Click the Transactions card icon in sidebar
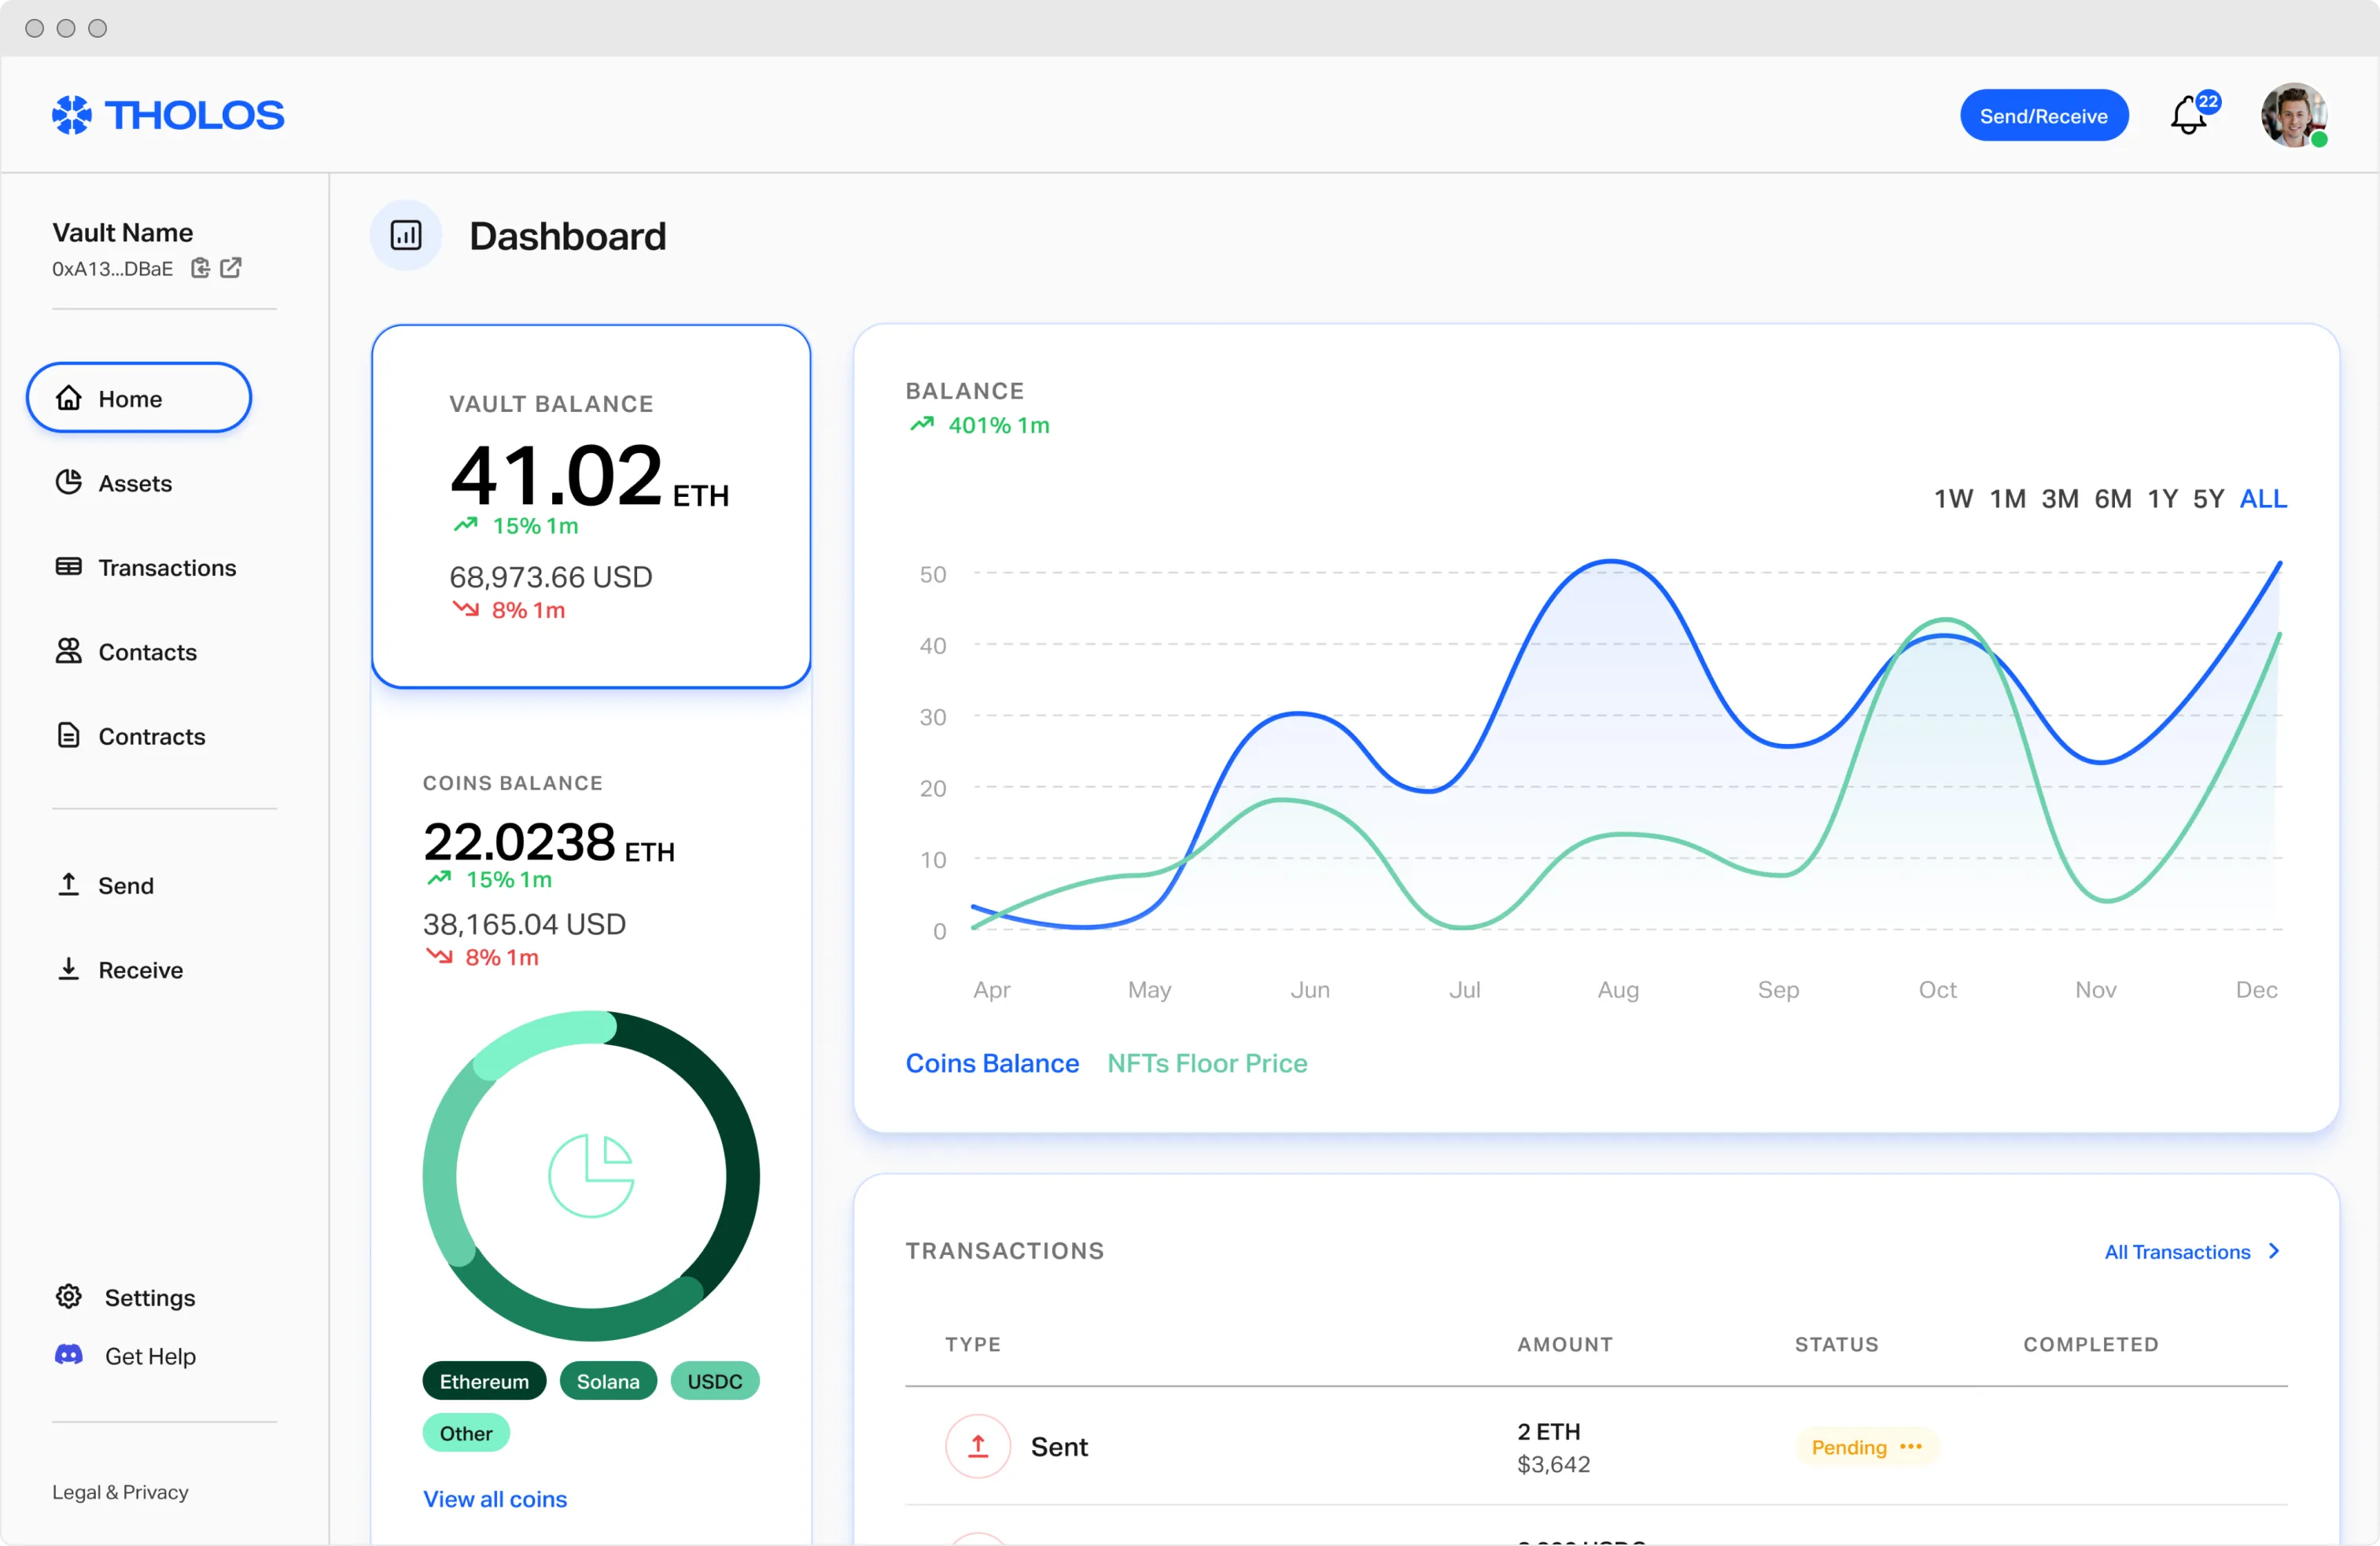2380x1546 pixels. pos(68,567)
